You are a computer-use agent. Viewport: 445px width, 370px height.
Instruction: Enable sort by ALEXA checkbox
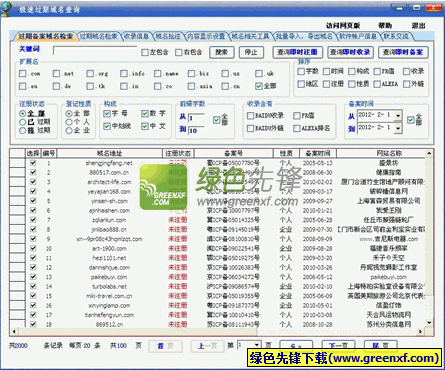(x=377, y=84)
